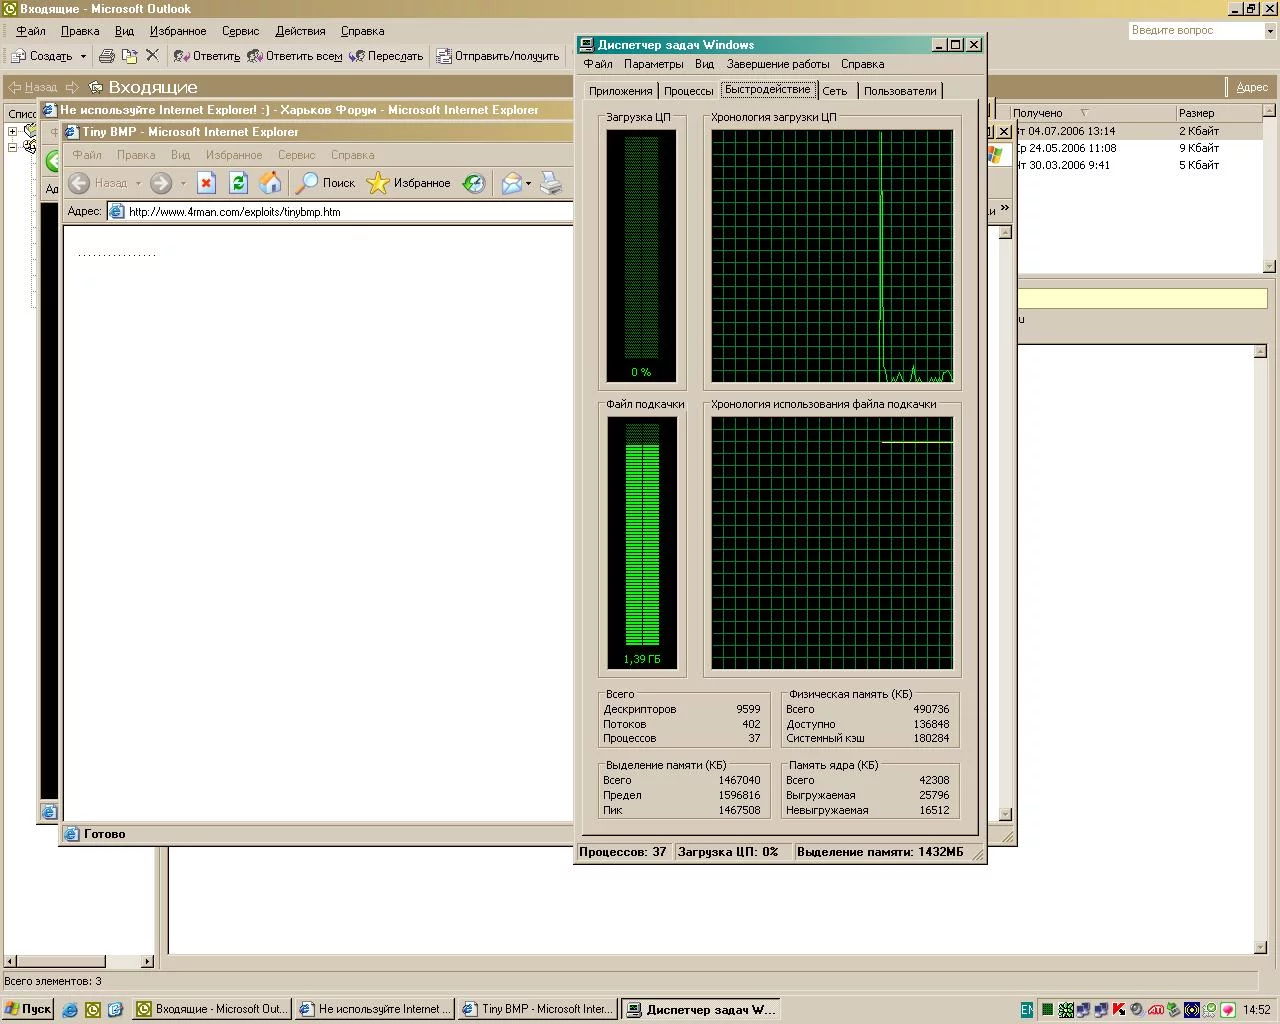Click the Outlook message list scroll-down arrow

pos(1269,266)
